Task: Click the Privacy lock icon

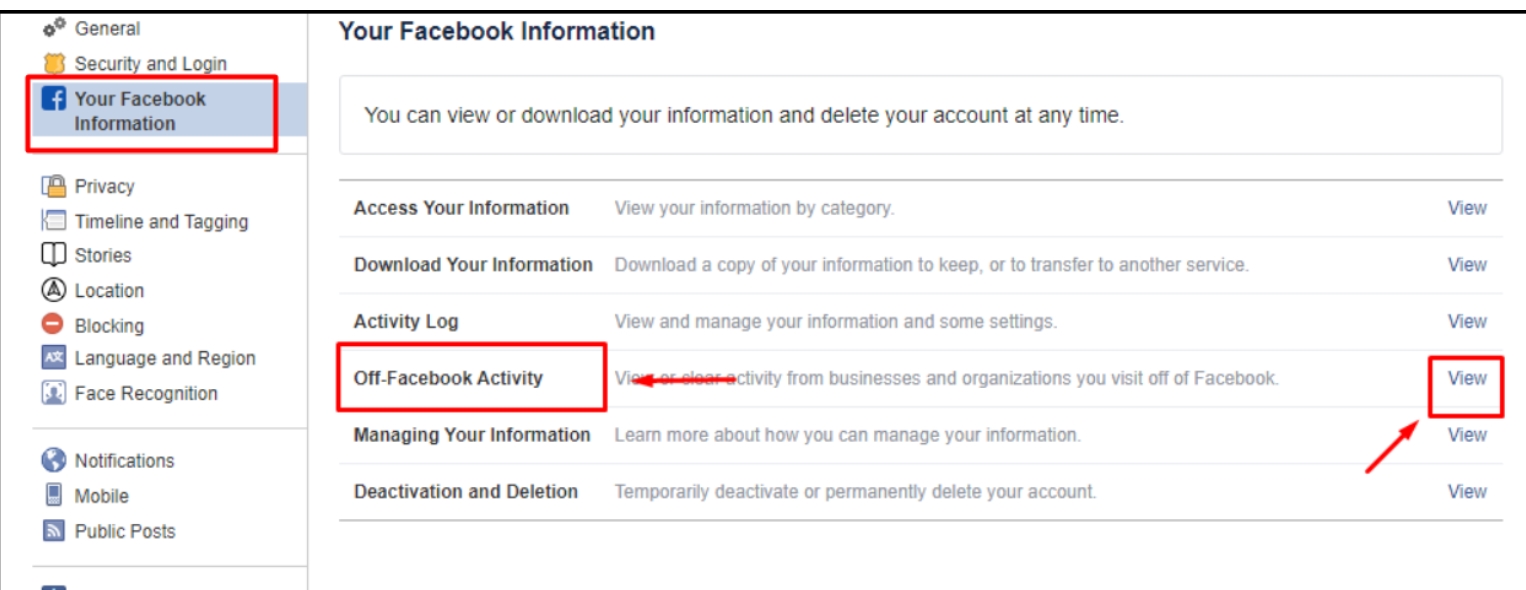Action: 53,186
